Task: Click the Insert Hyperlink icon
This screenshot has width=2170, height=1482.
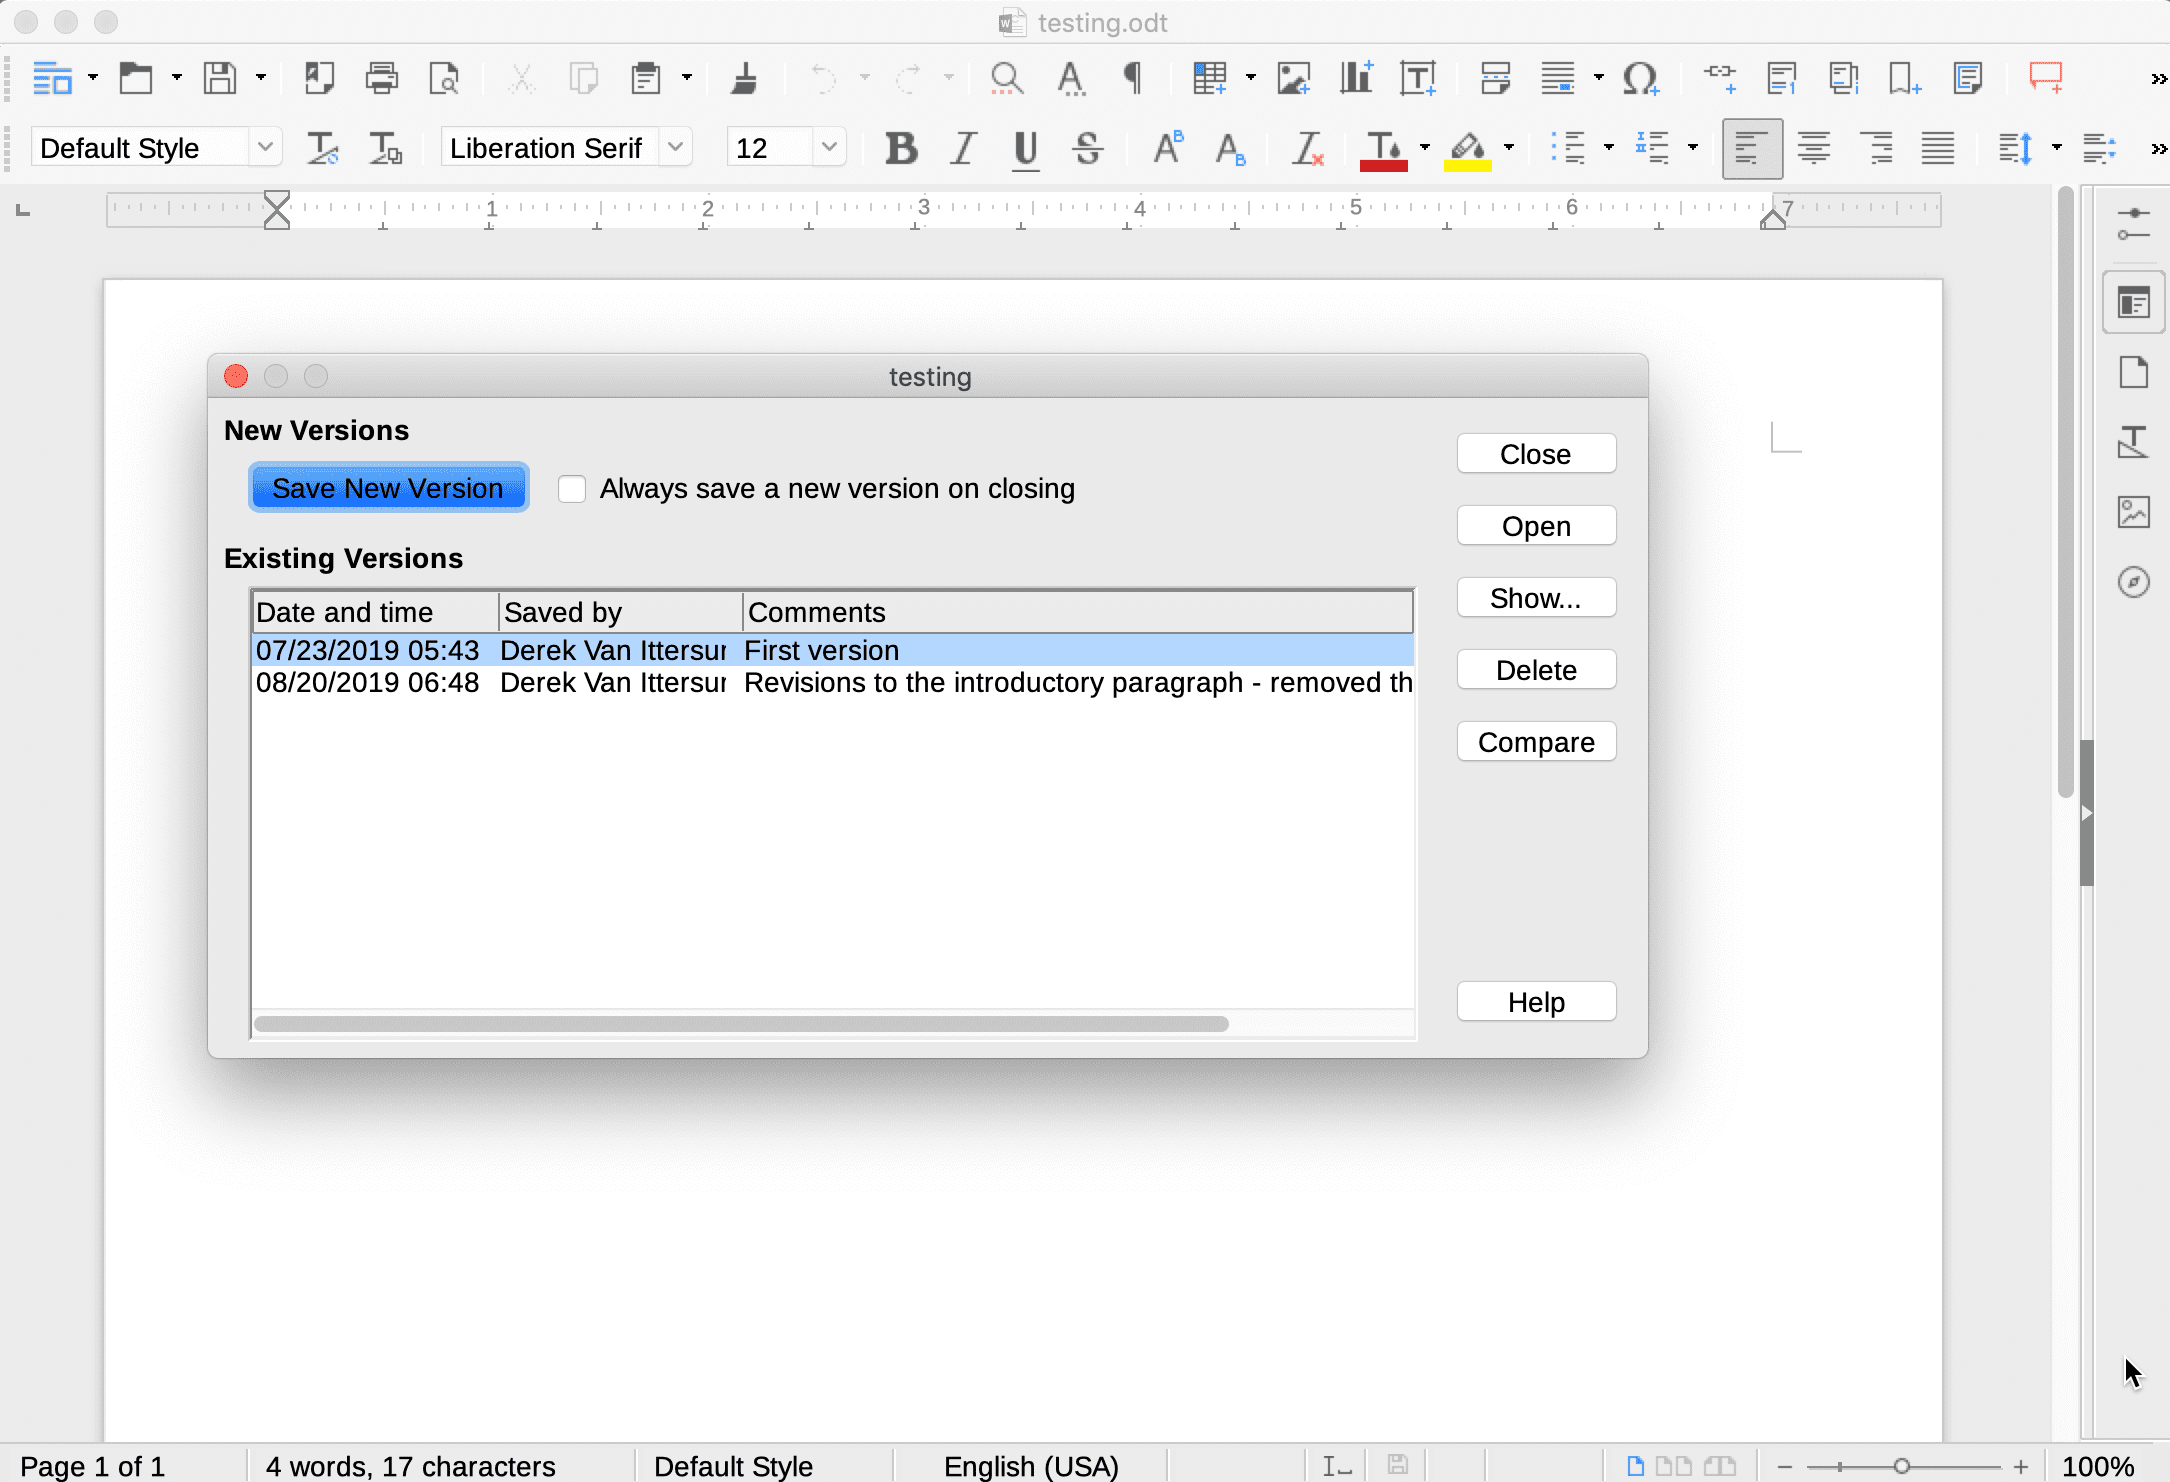Action: (x=1720, y=76)
